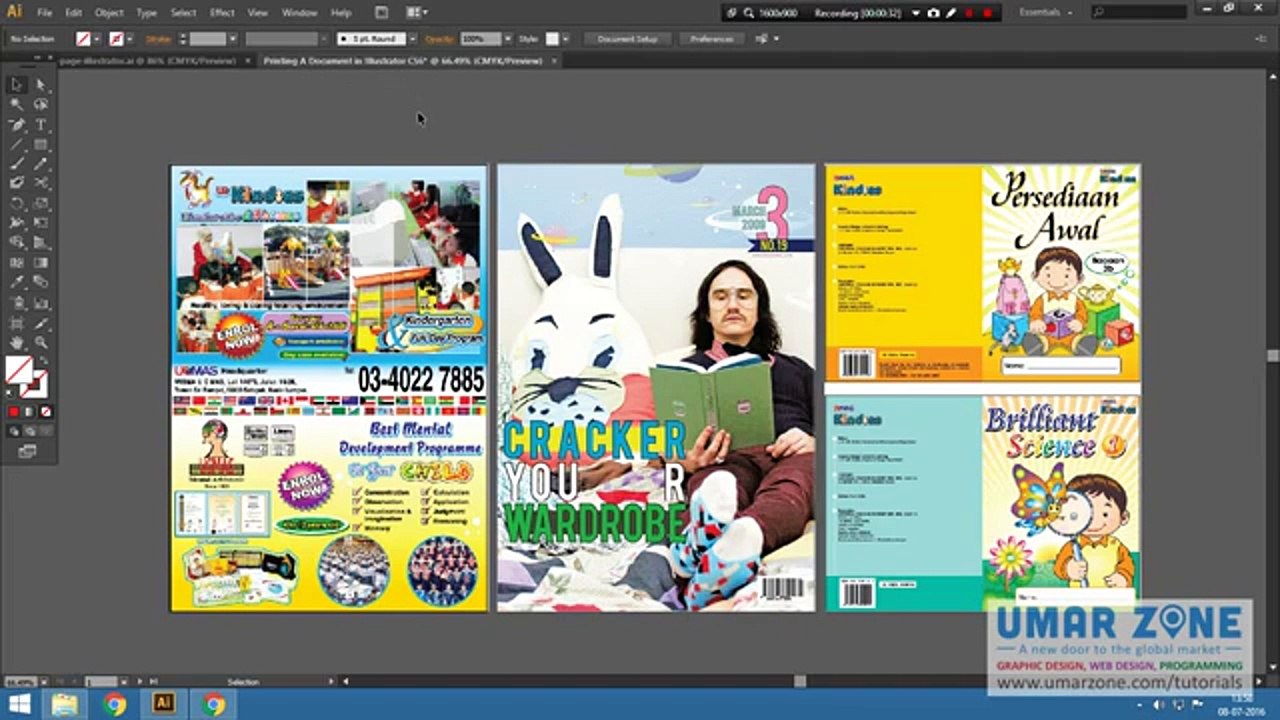Open the Type menu

tap(147, 13)
